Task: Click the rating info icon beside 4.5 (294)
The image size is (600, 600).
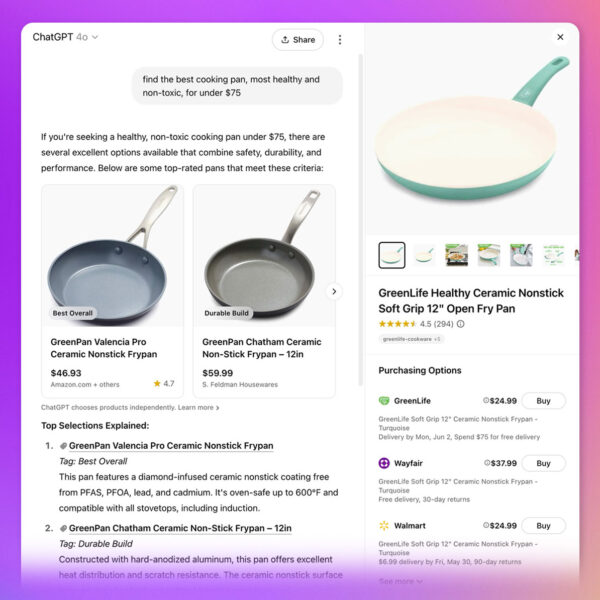Action: click(x=461, y=324)
